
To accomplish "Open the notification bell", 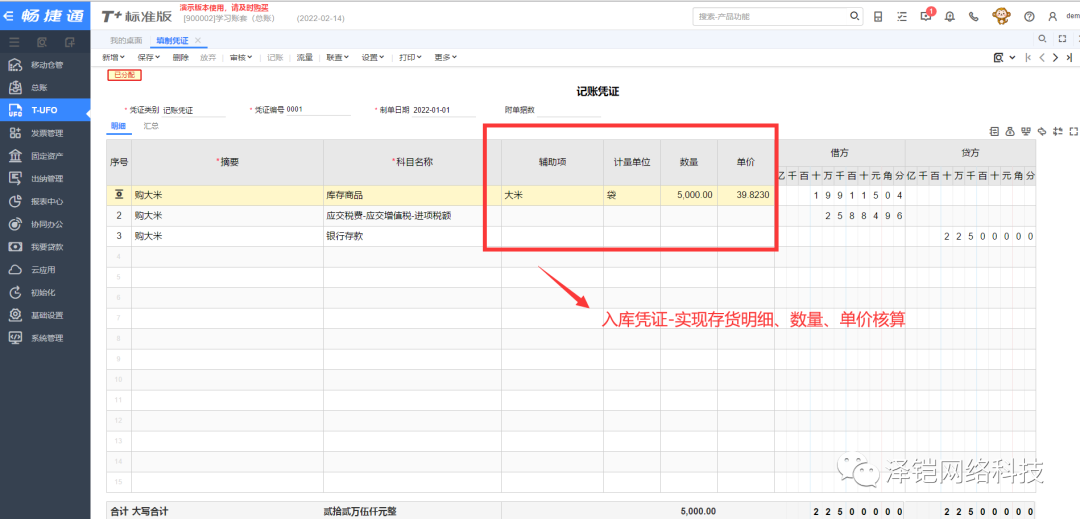I will tap(950, 16).
